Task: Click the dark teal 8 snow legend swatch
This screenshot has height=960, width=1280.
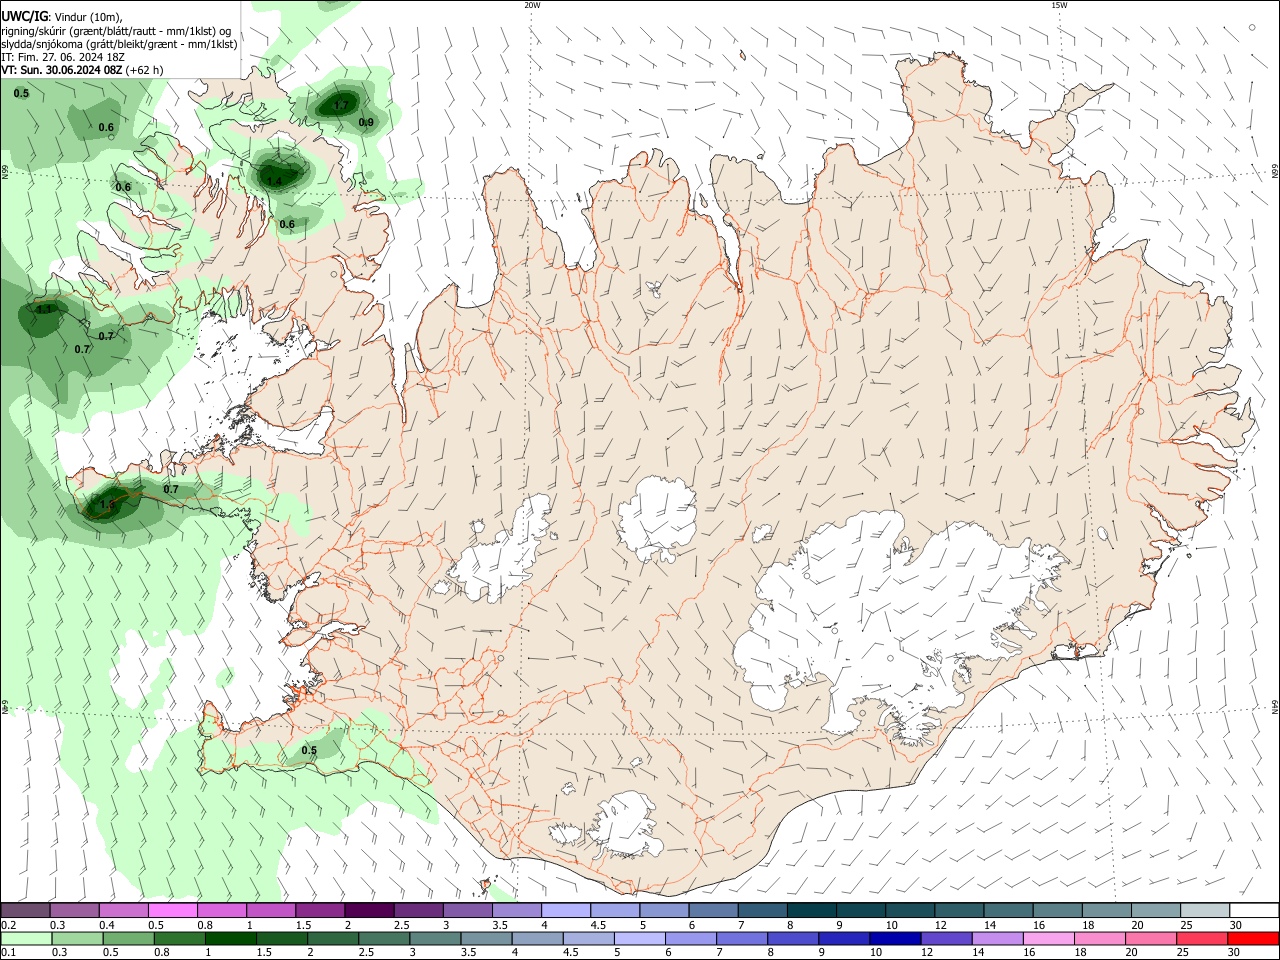Action: pyautogui.click(x=812, y=911)
